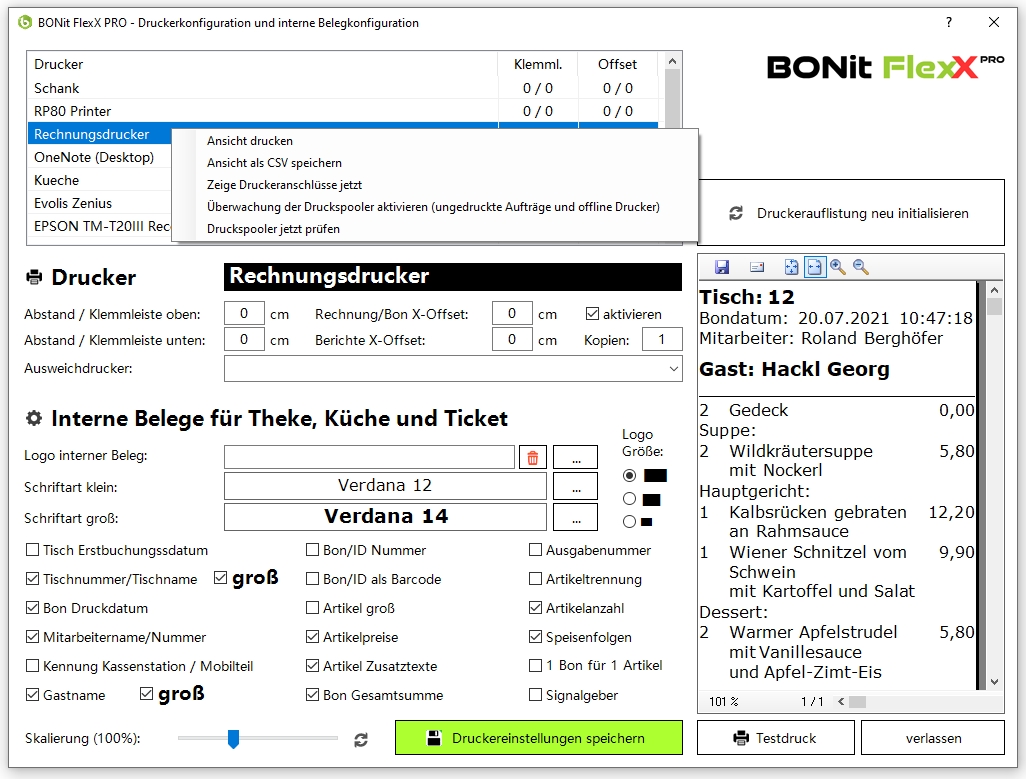This screenshot has height=779, width=1026.
Task: Check the 'Bon/ID als Barcode' option
Action: (x=312, y=579)
